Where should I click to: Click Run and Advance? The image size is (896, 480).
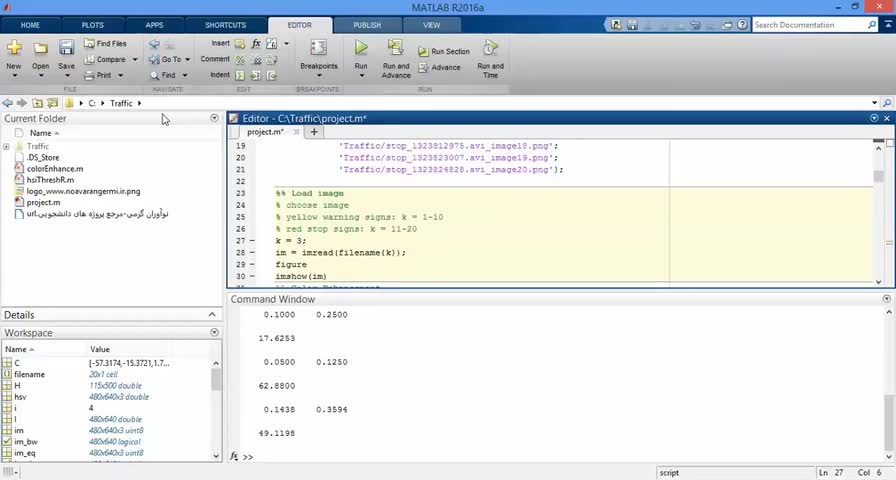click(x=396, y=58)
